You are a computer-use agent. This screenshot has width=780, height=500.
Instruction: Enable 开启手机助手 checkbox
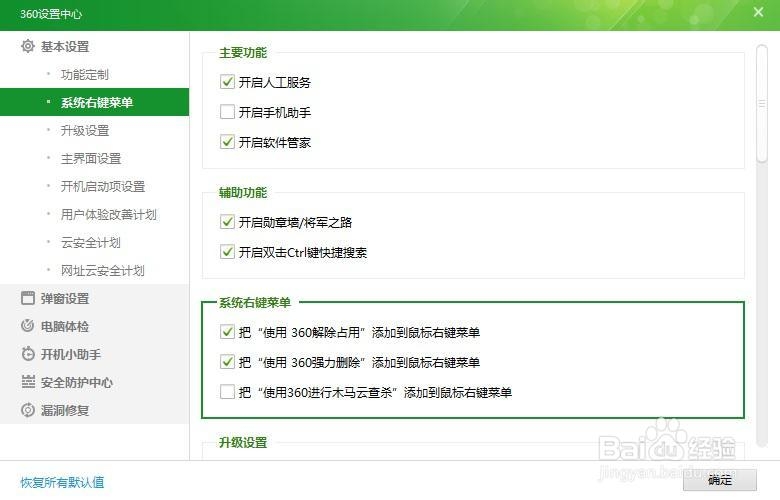pos(227,111)
